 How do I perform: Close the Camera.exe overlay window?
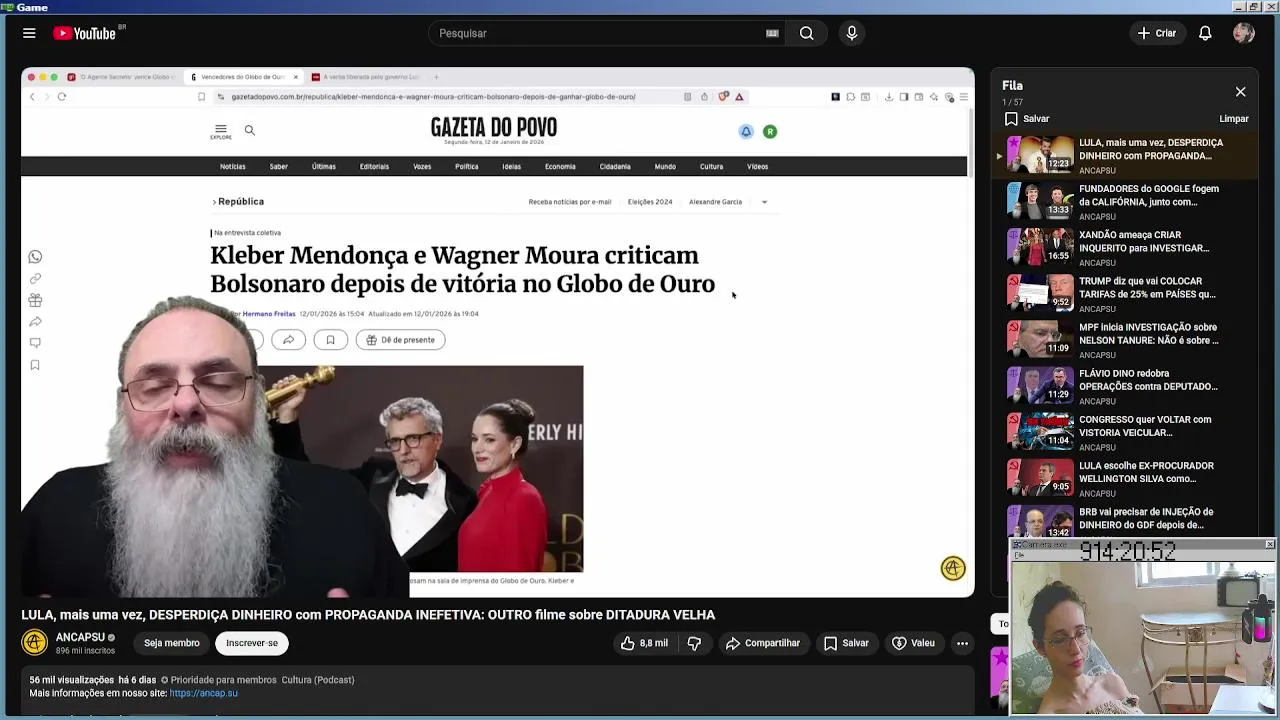pyautogui.click(x=1270, y=544)
